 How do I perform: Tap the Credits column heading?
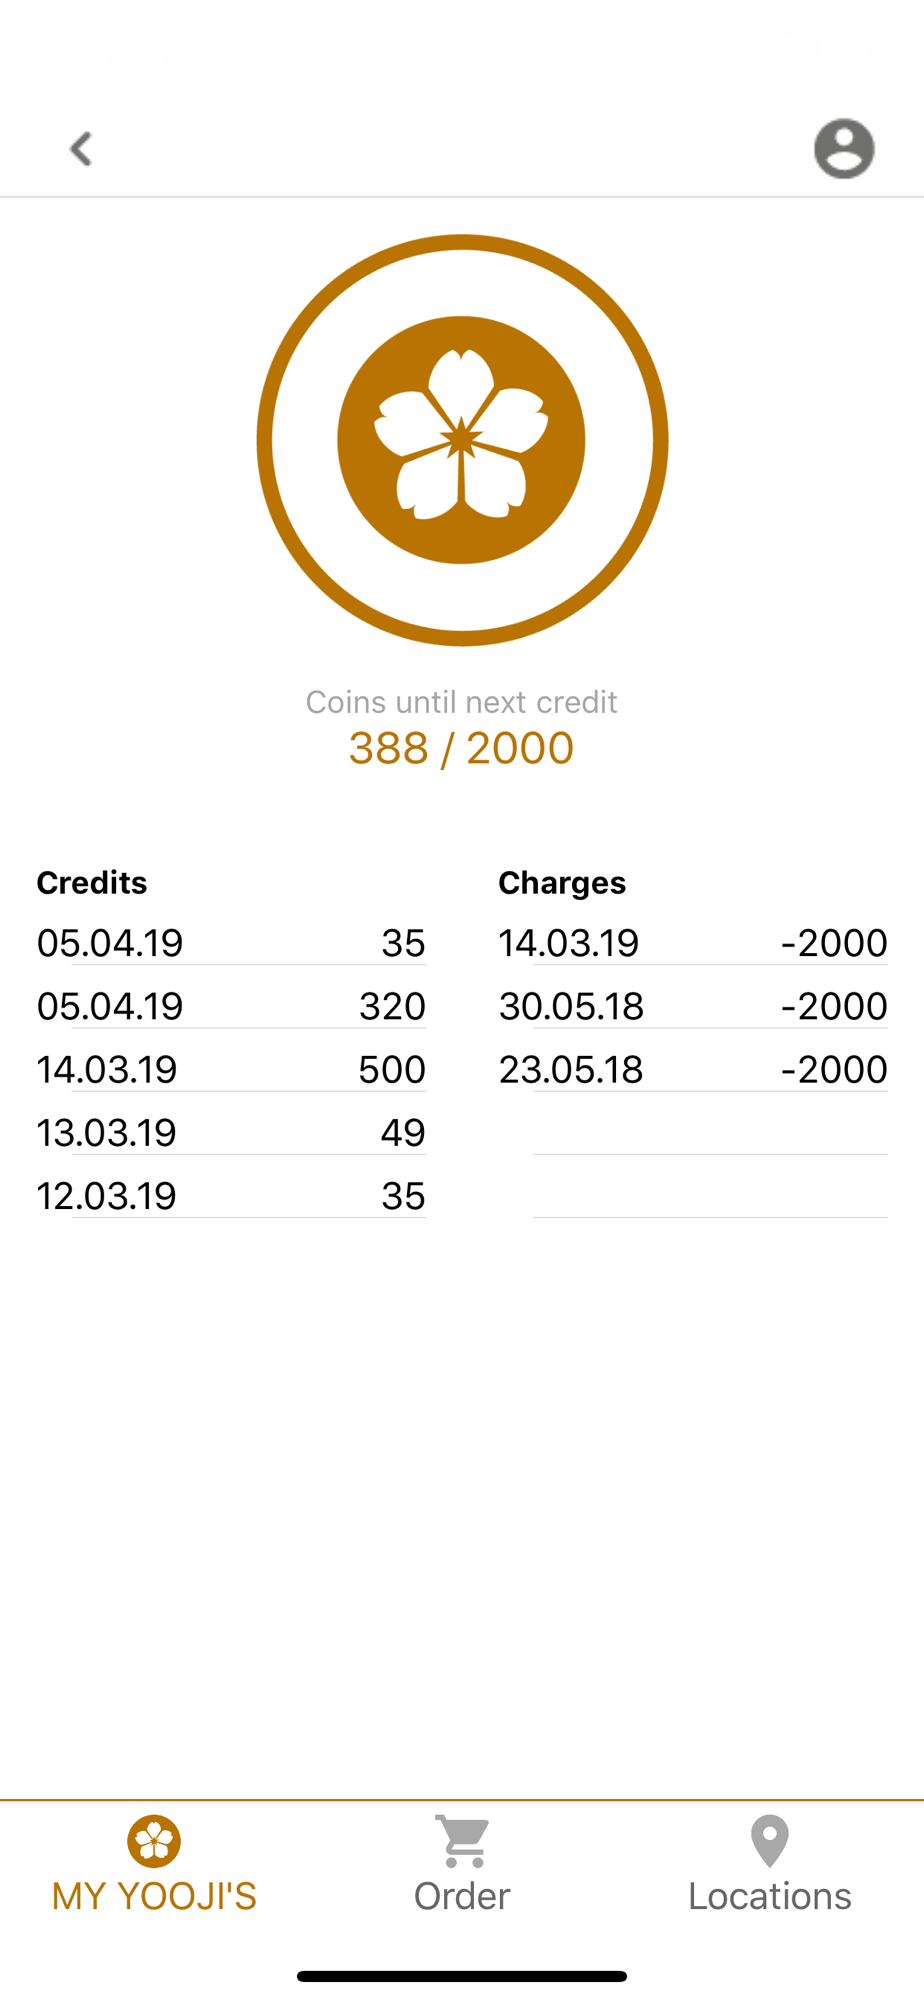[92, 883]
